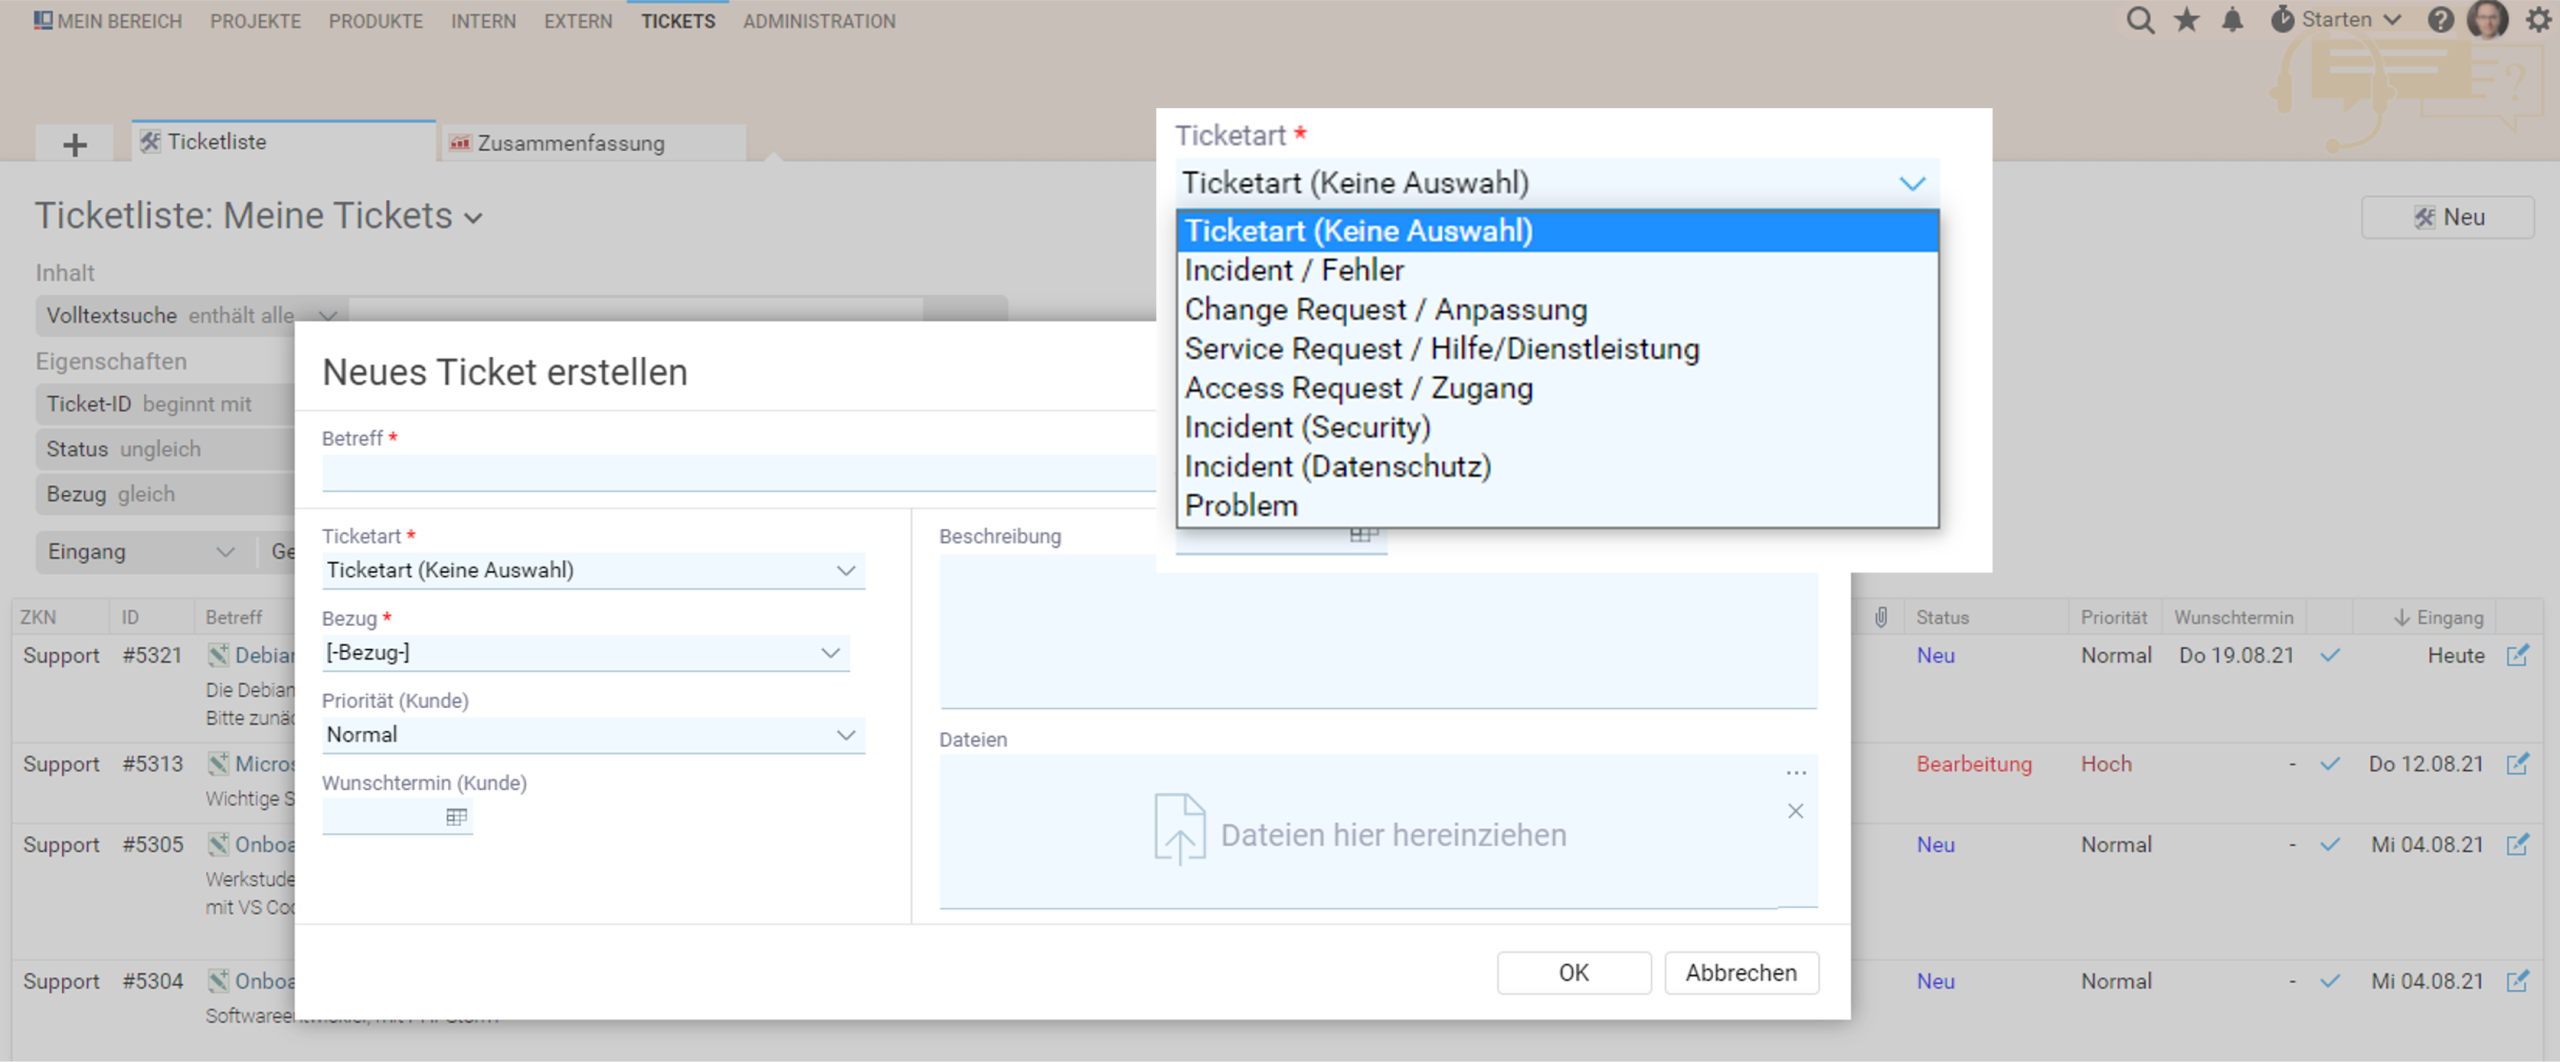Click the user profile avatar
Image resolution: width=2560 pixels, height=1062 pixels.
2487,21
